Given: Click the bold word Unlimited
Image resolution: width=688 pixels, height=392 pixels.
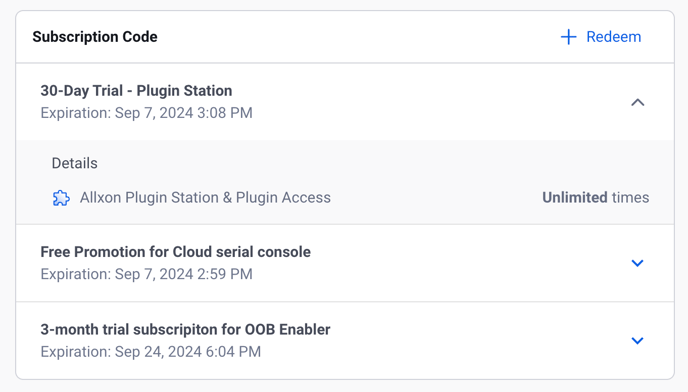Looking at the screenshot, I should click(x=575, y=198).
